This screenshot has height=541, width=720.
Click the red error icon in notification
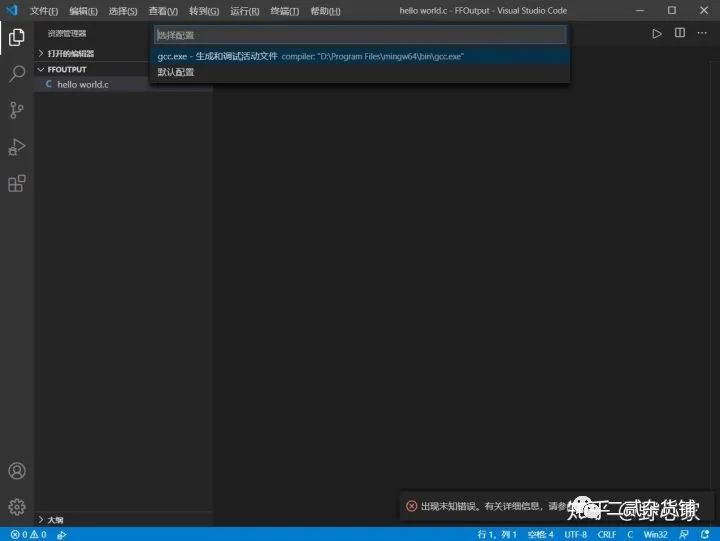tap(411, 506)
